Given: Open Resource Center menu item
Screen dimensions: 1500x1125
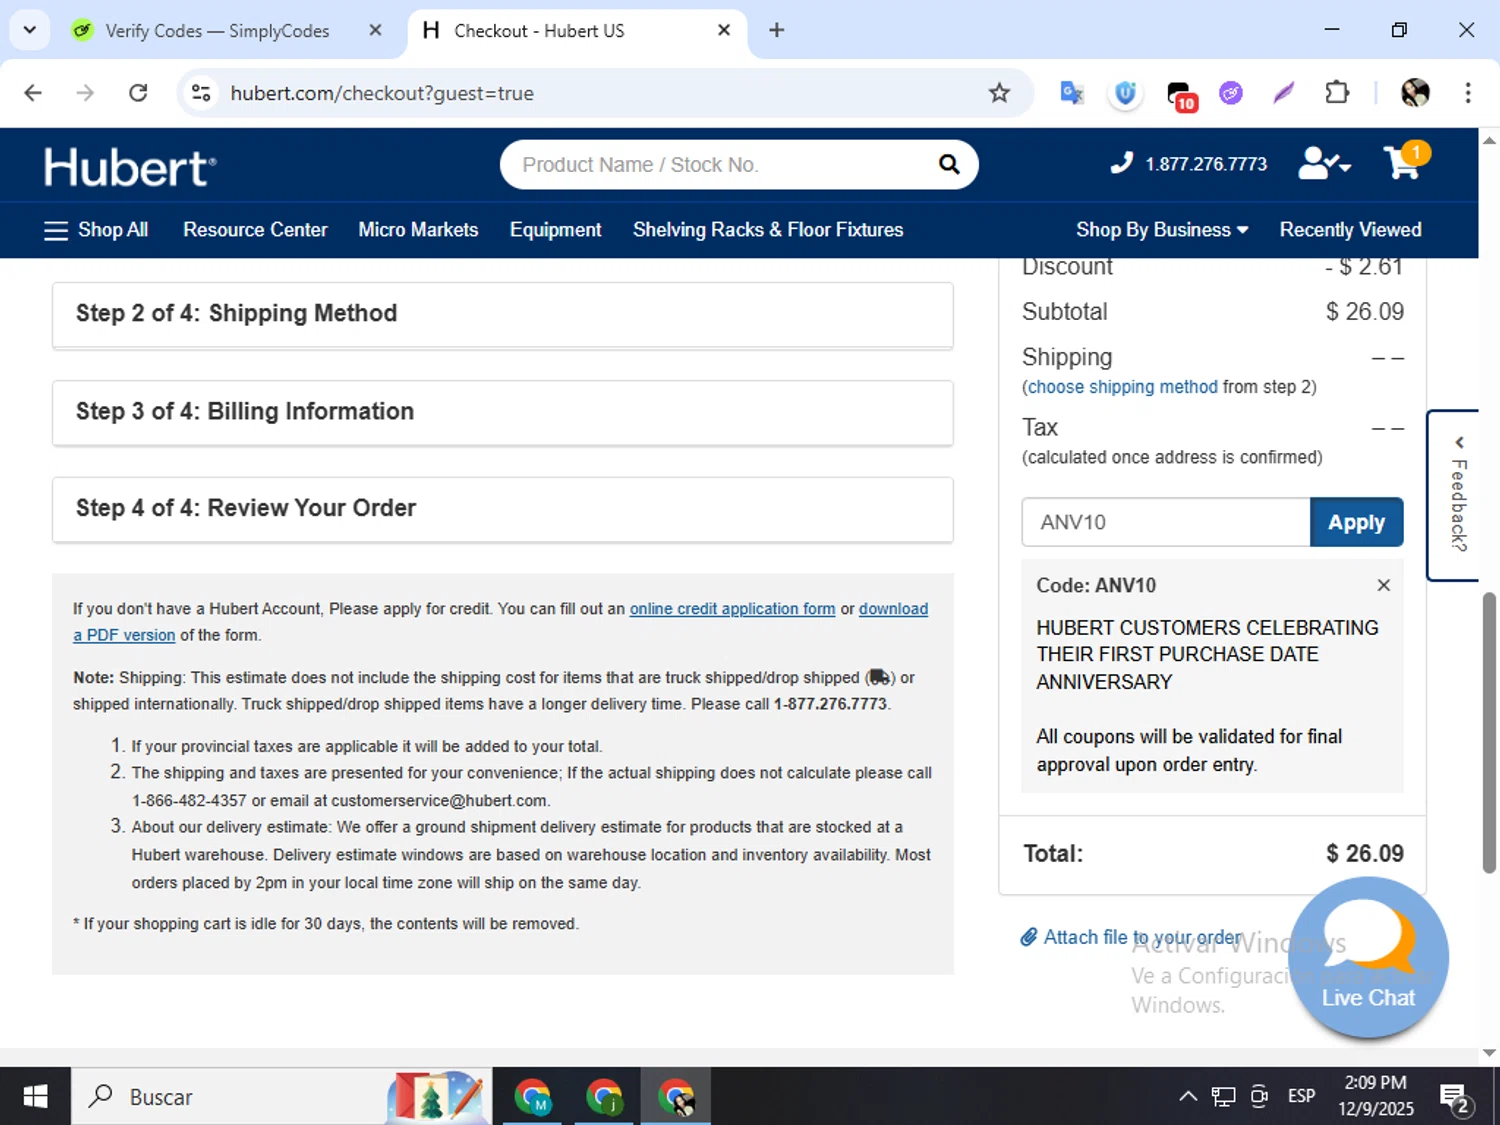Looking at the screenshot, I should tap(255, 230).
